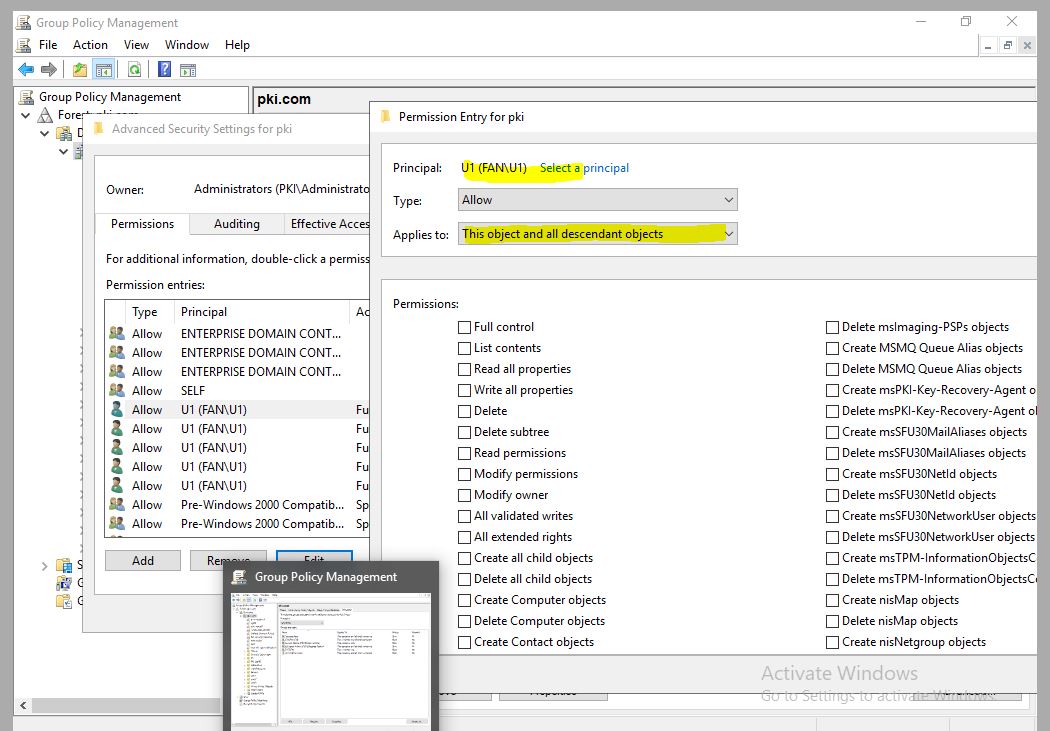Collapse the domain node below Domains in the tree
The image size is (1050, 731).
coord(63,151)
